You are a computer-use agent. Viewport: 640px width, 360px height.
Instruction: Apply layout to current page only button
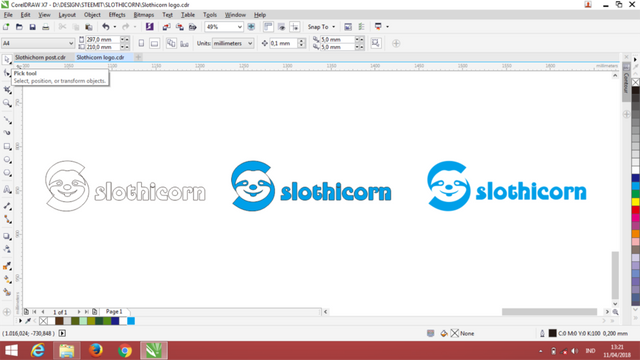pos(184,43)
